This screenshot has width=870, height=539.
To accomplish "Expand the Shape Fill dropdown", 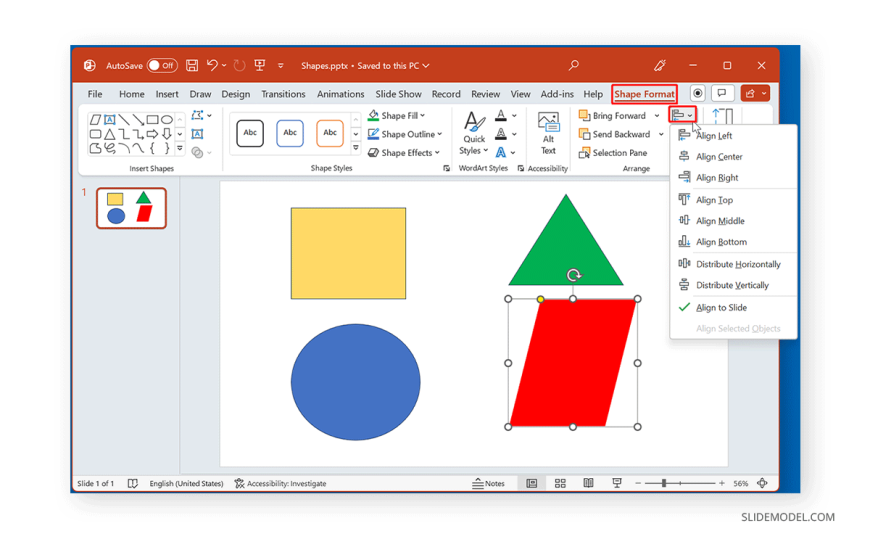I will 423,115.
